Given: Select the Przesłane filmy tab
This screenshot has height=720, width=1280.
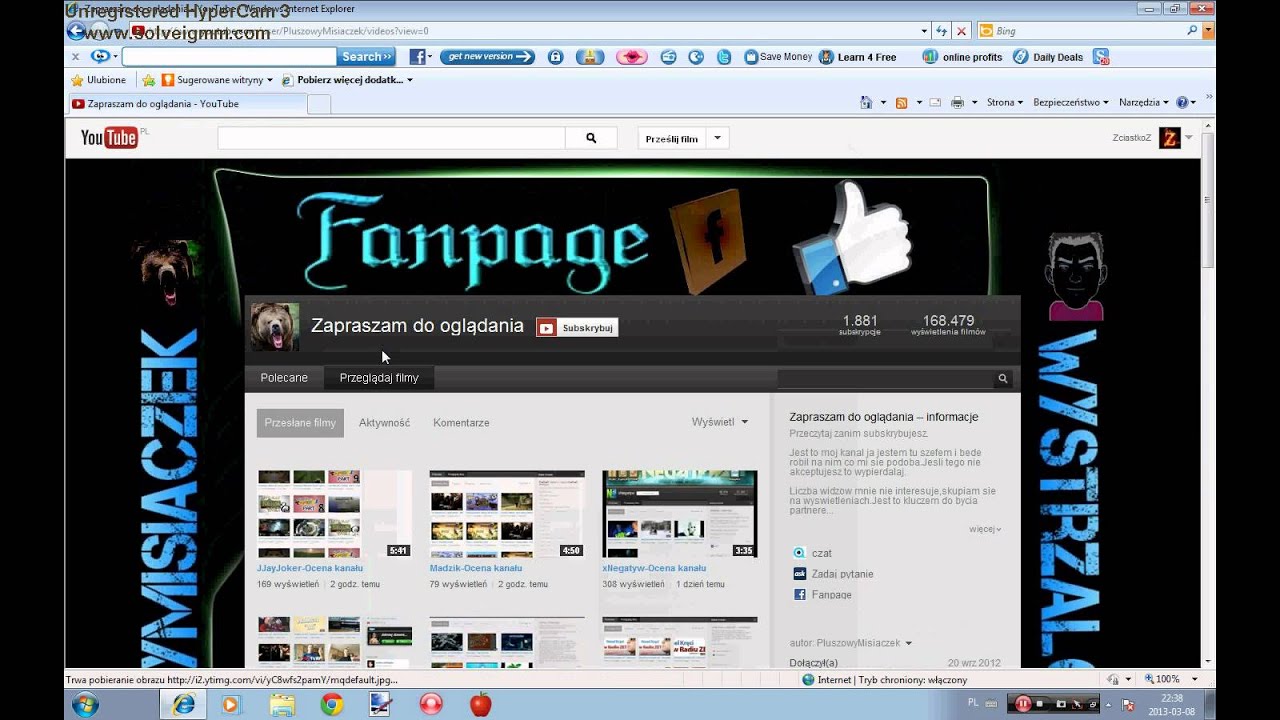Looking at the screenshot, I should tap(300, 423).
